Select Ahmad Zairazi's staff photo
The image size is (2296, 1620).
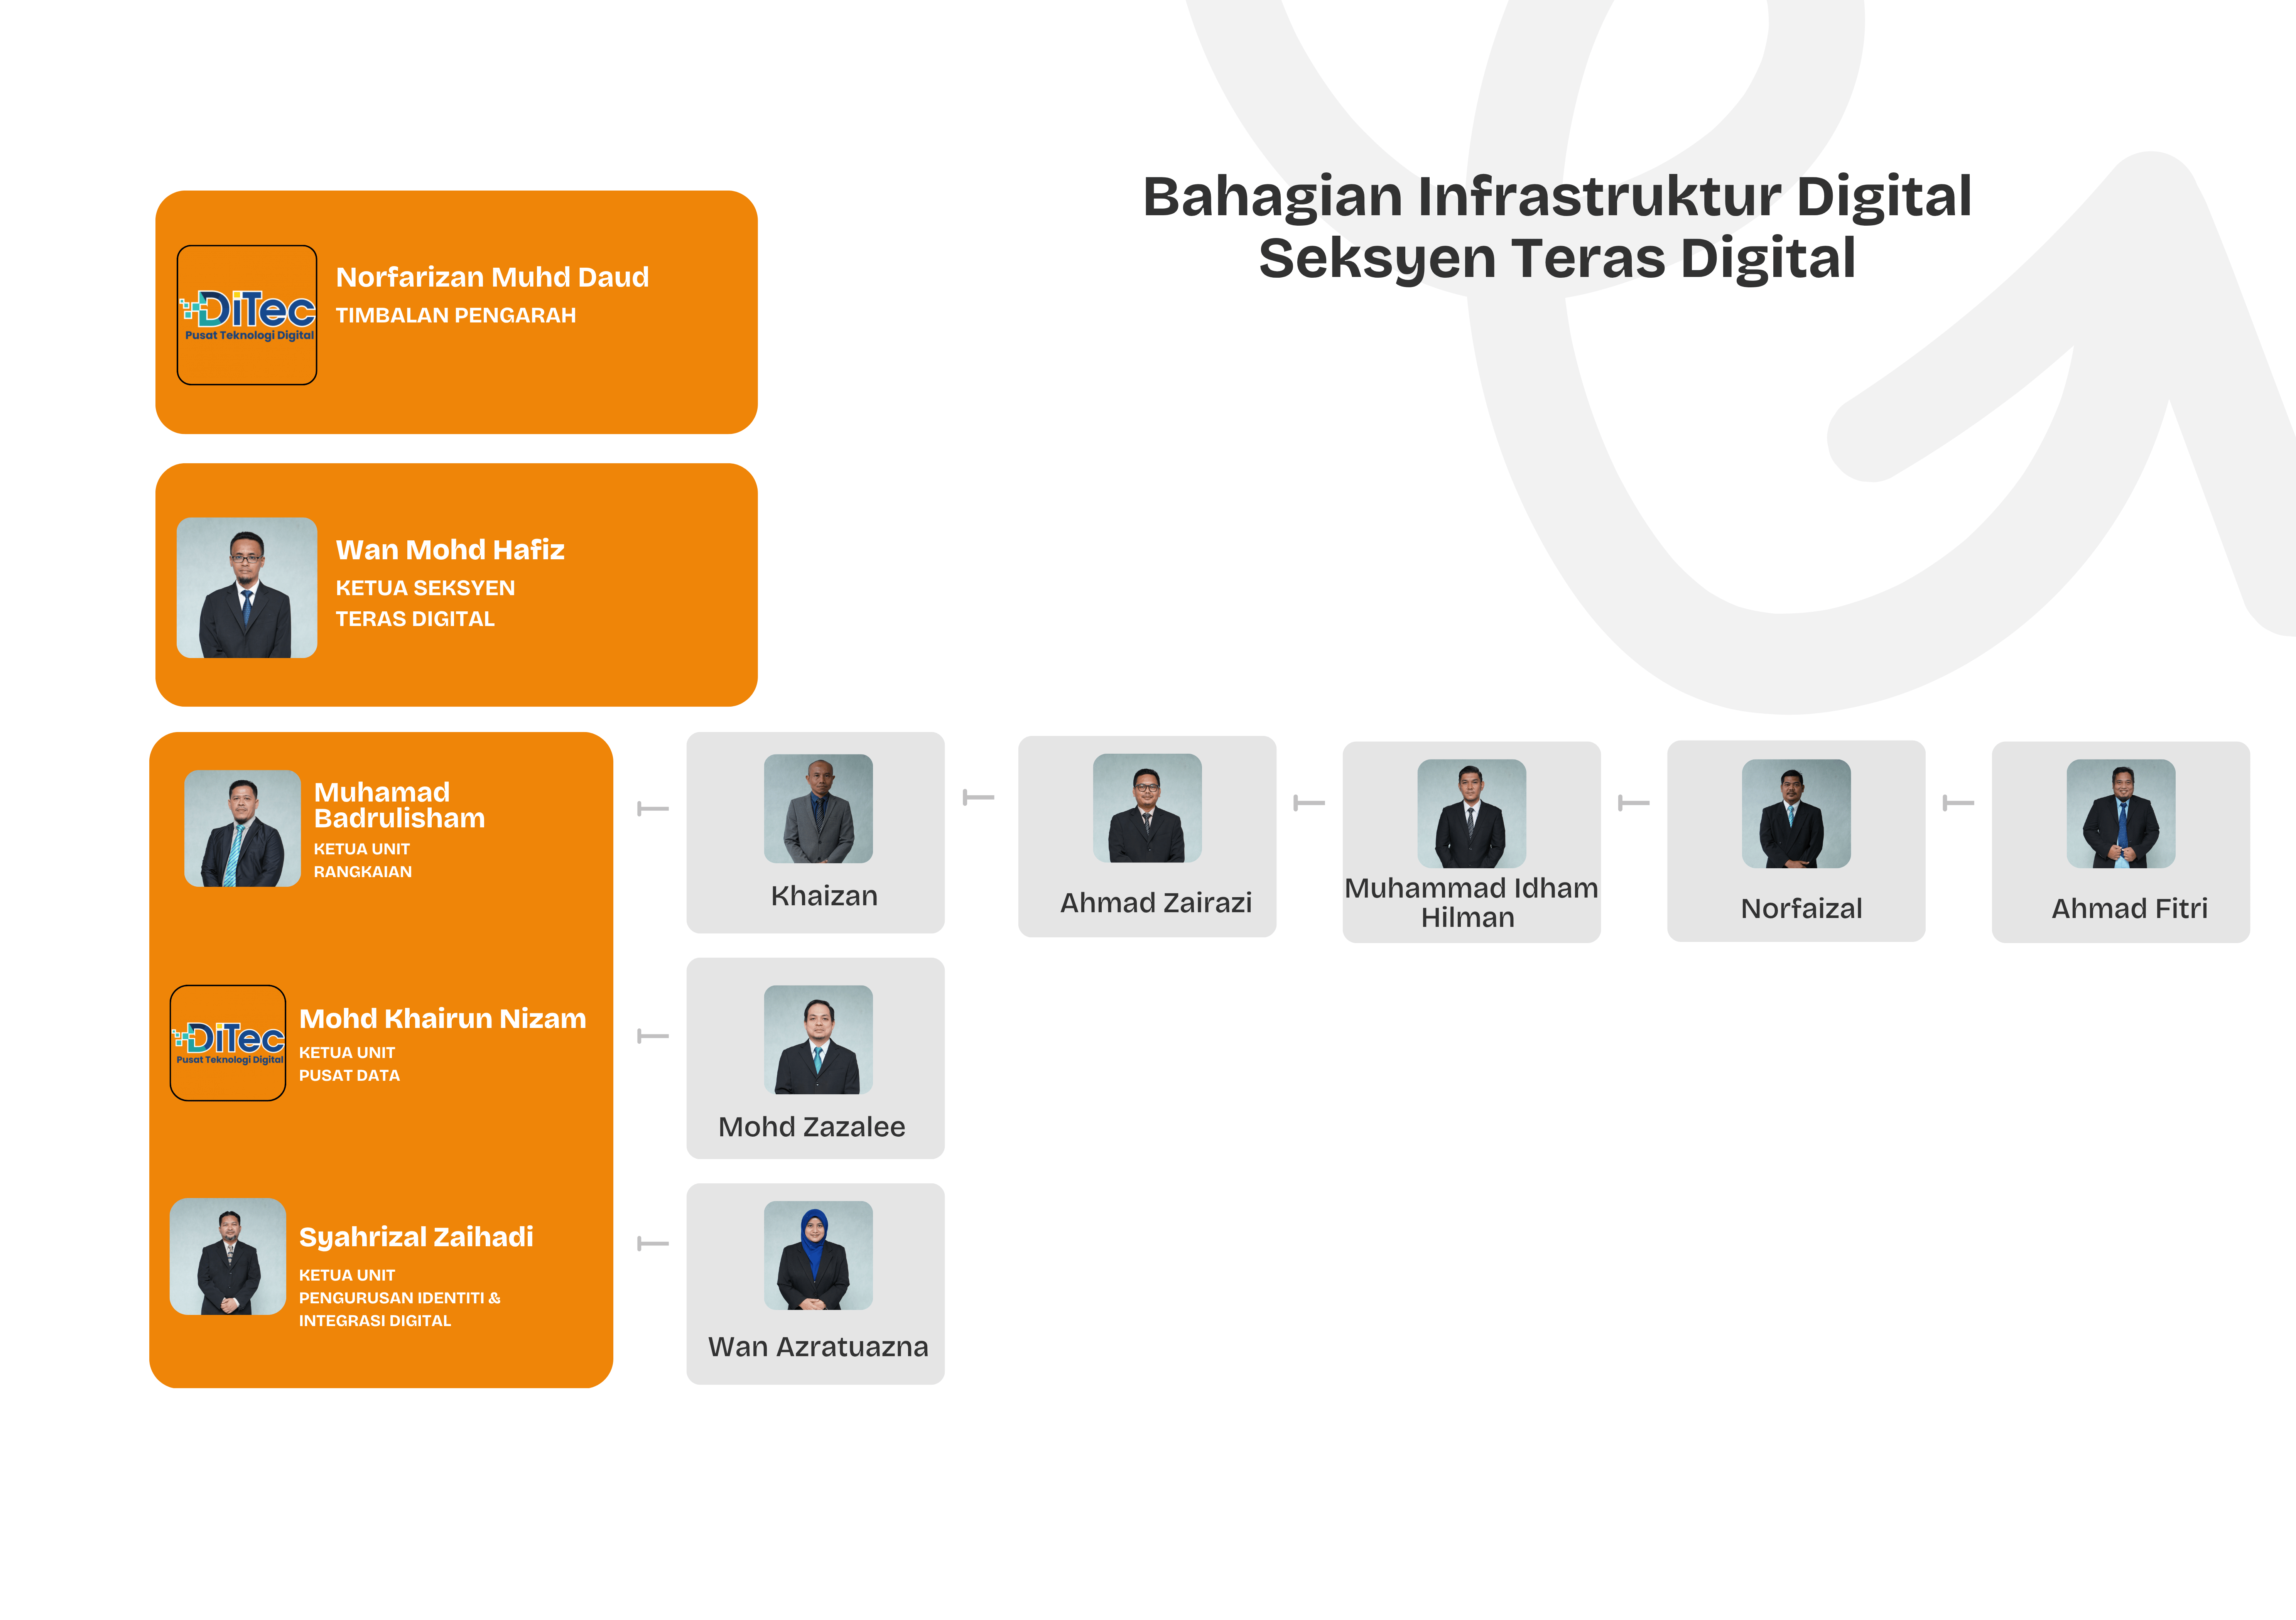click(x=1147, y=808)
